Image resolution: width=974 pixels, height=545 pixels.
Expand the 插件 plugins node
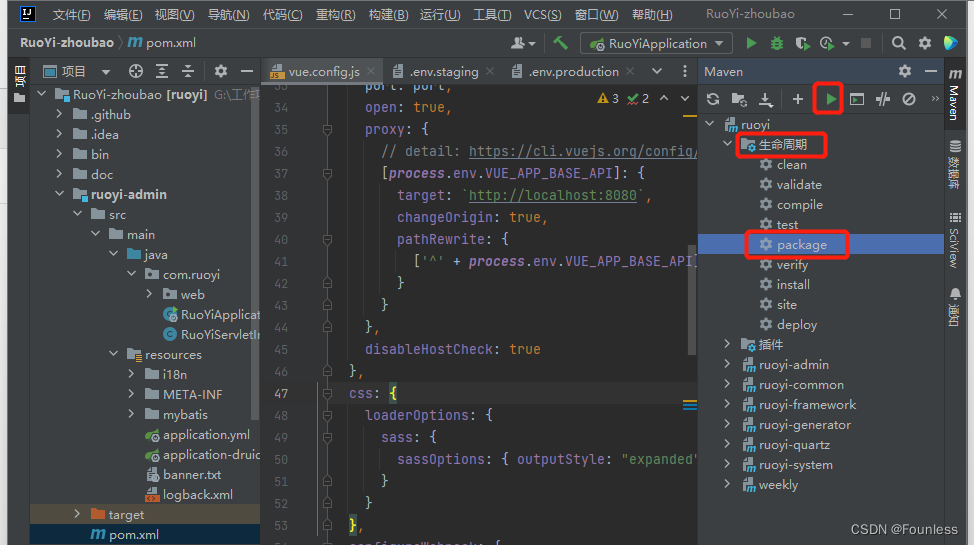[727, 344]
